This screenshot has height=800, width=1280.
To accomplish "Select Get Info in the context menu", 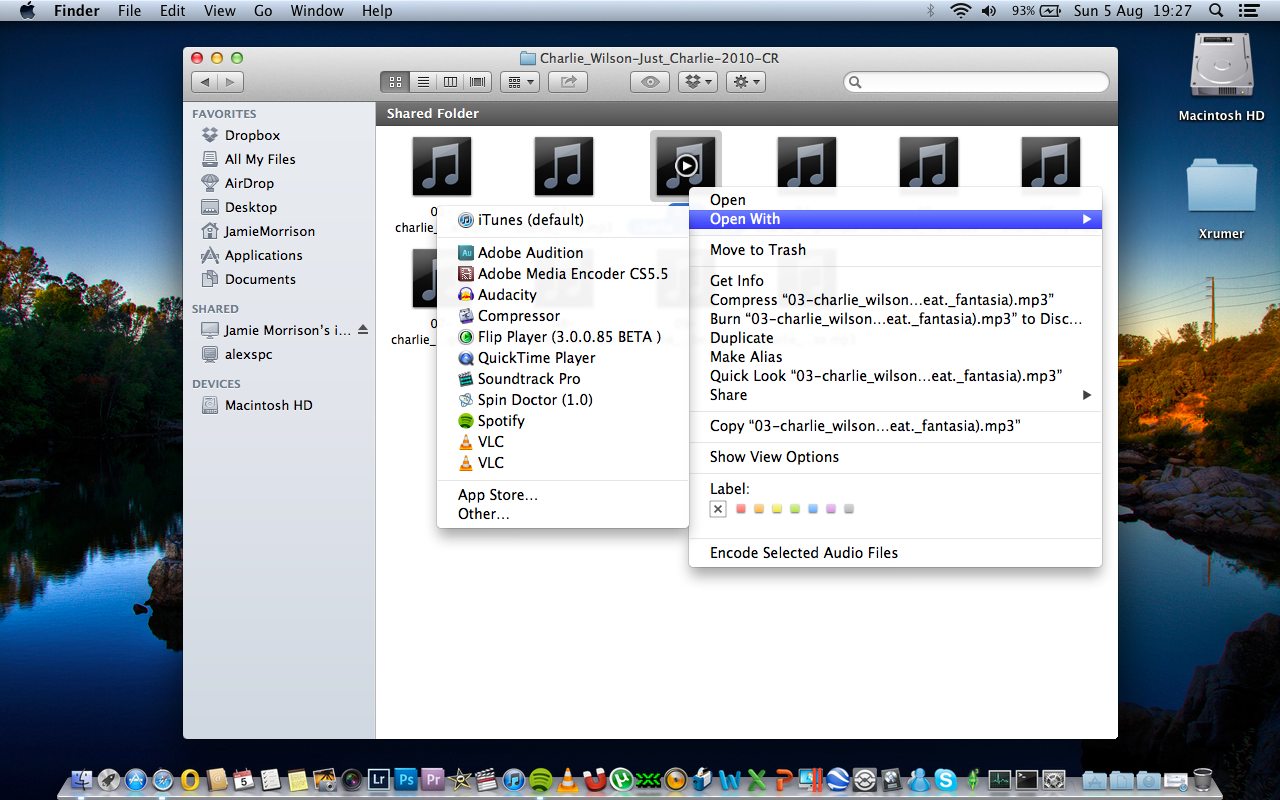I will point(895,281).
